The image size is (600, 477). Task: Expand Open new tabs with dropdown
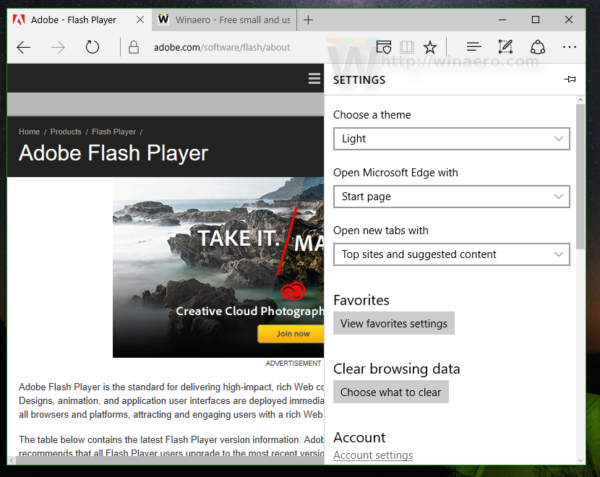coord(451,254)
